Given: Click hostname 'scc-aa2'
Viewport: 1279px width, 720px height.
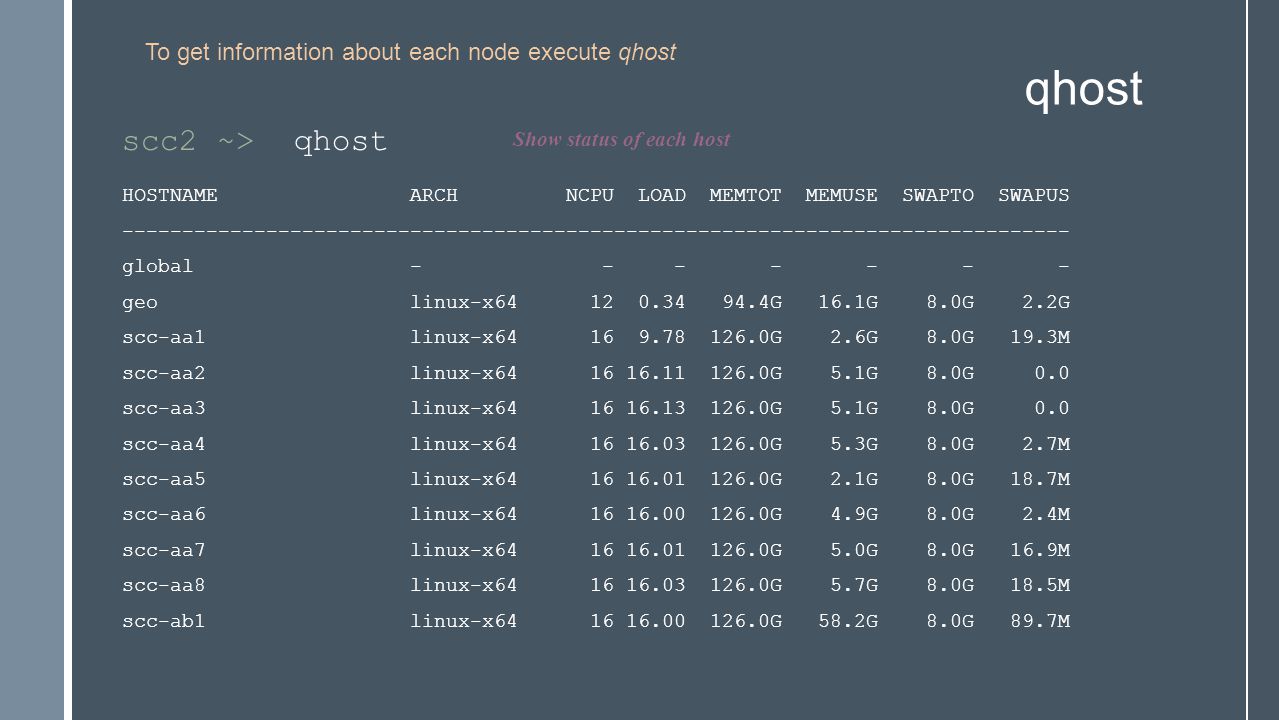Looking at the screenshot, I should [164, 374].
